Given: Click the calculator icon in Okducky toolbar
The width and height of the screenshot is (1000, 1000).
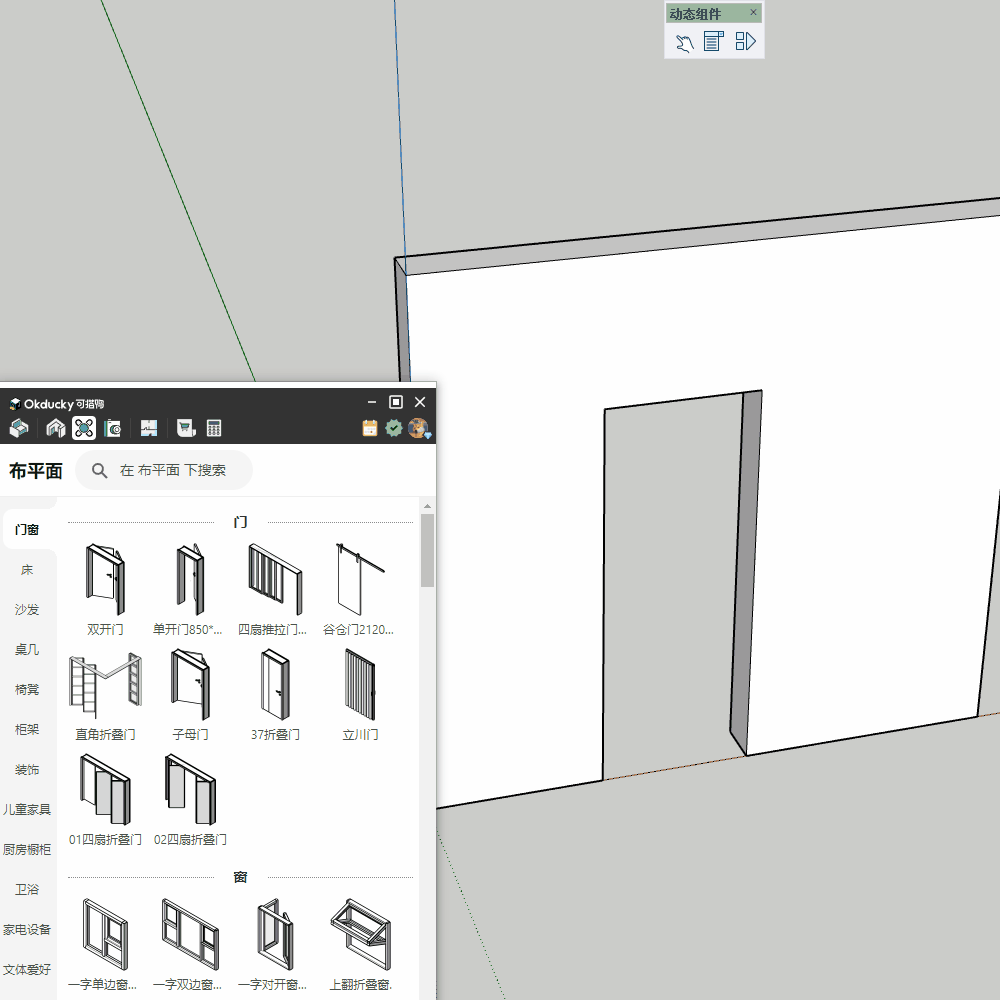Looking at the screenshot, I should point(214,428).
